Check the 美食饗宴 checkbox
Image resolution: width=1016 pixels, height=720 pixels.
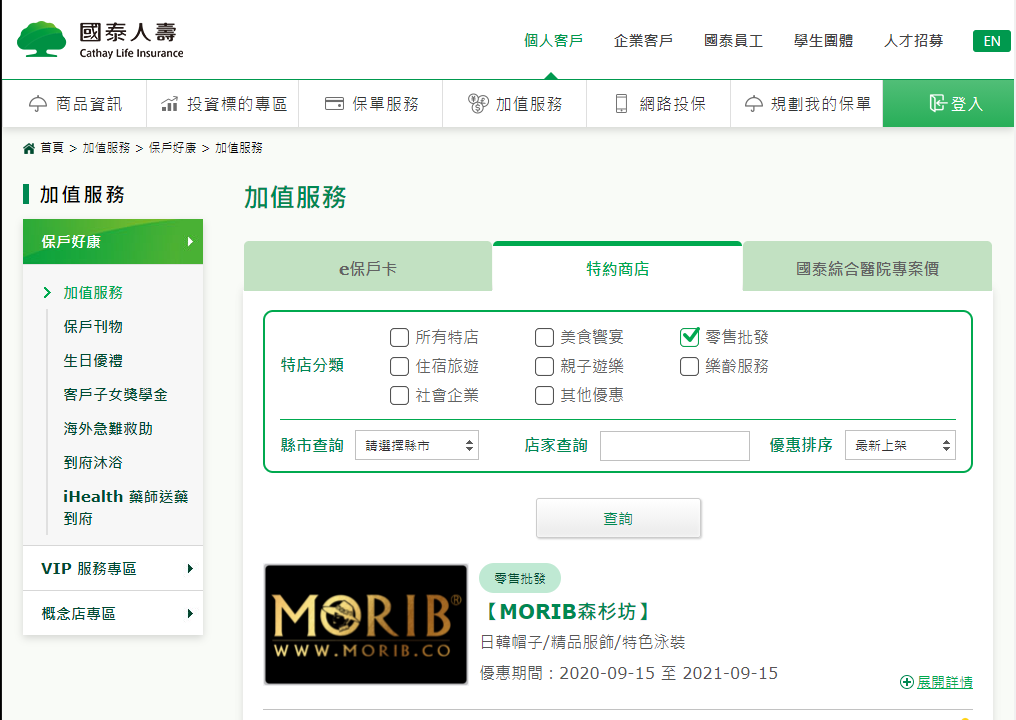tap(544, 337)
